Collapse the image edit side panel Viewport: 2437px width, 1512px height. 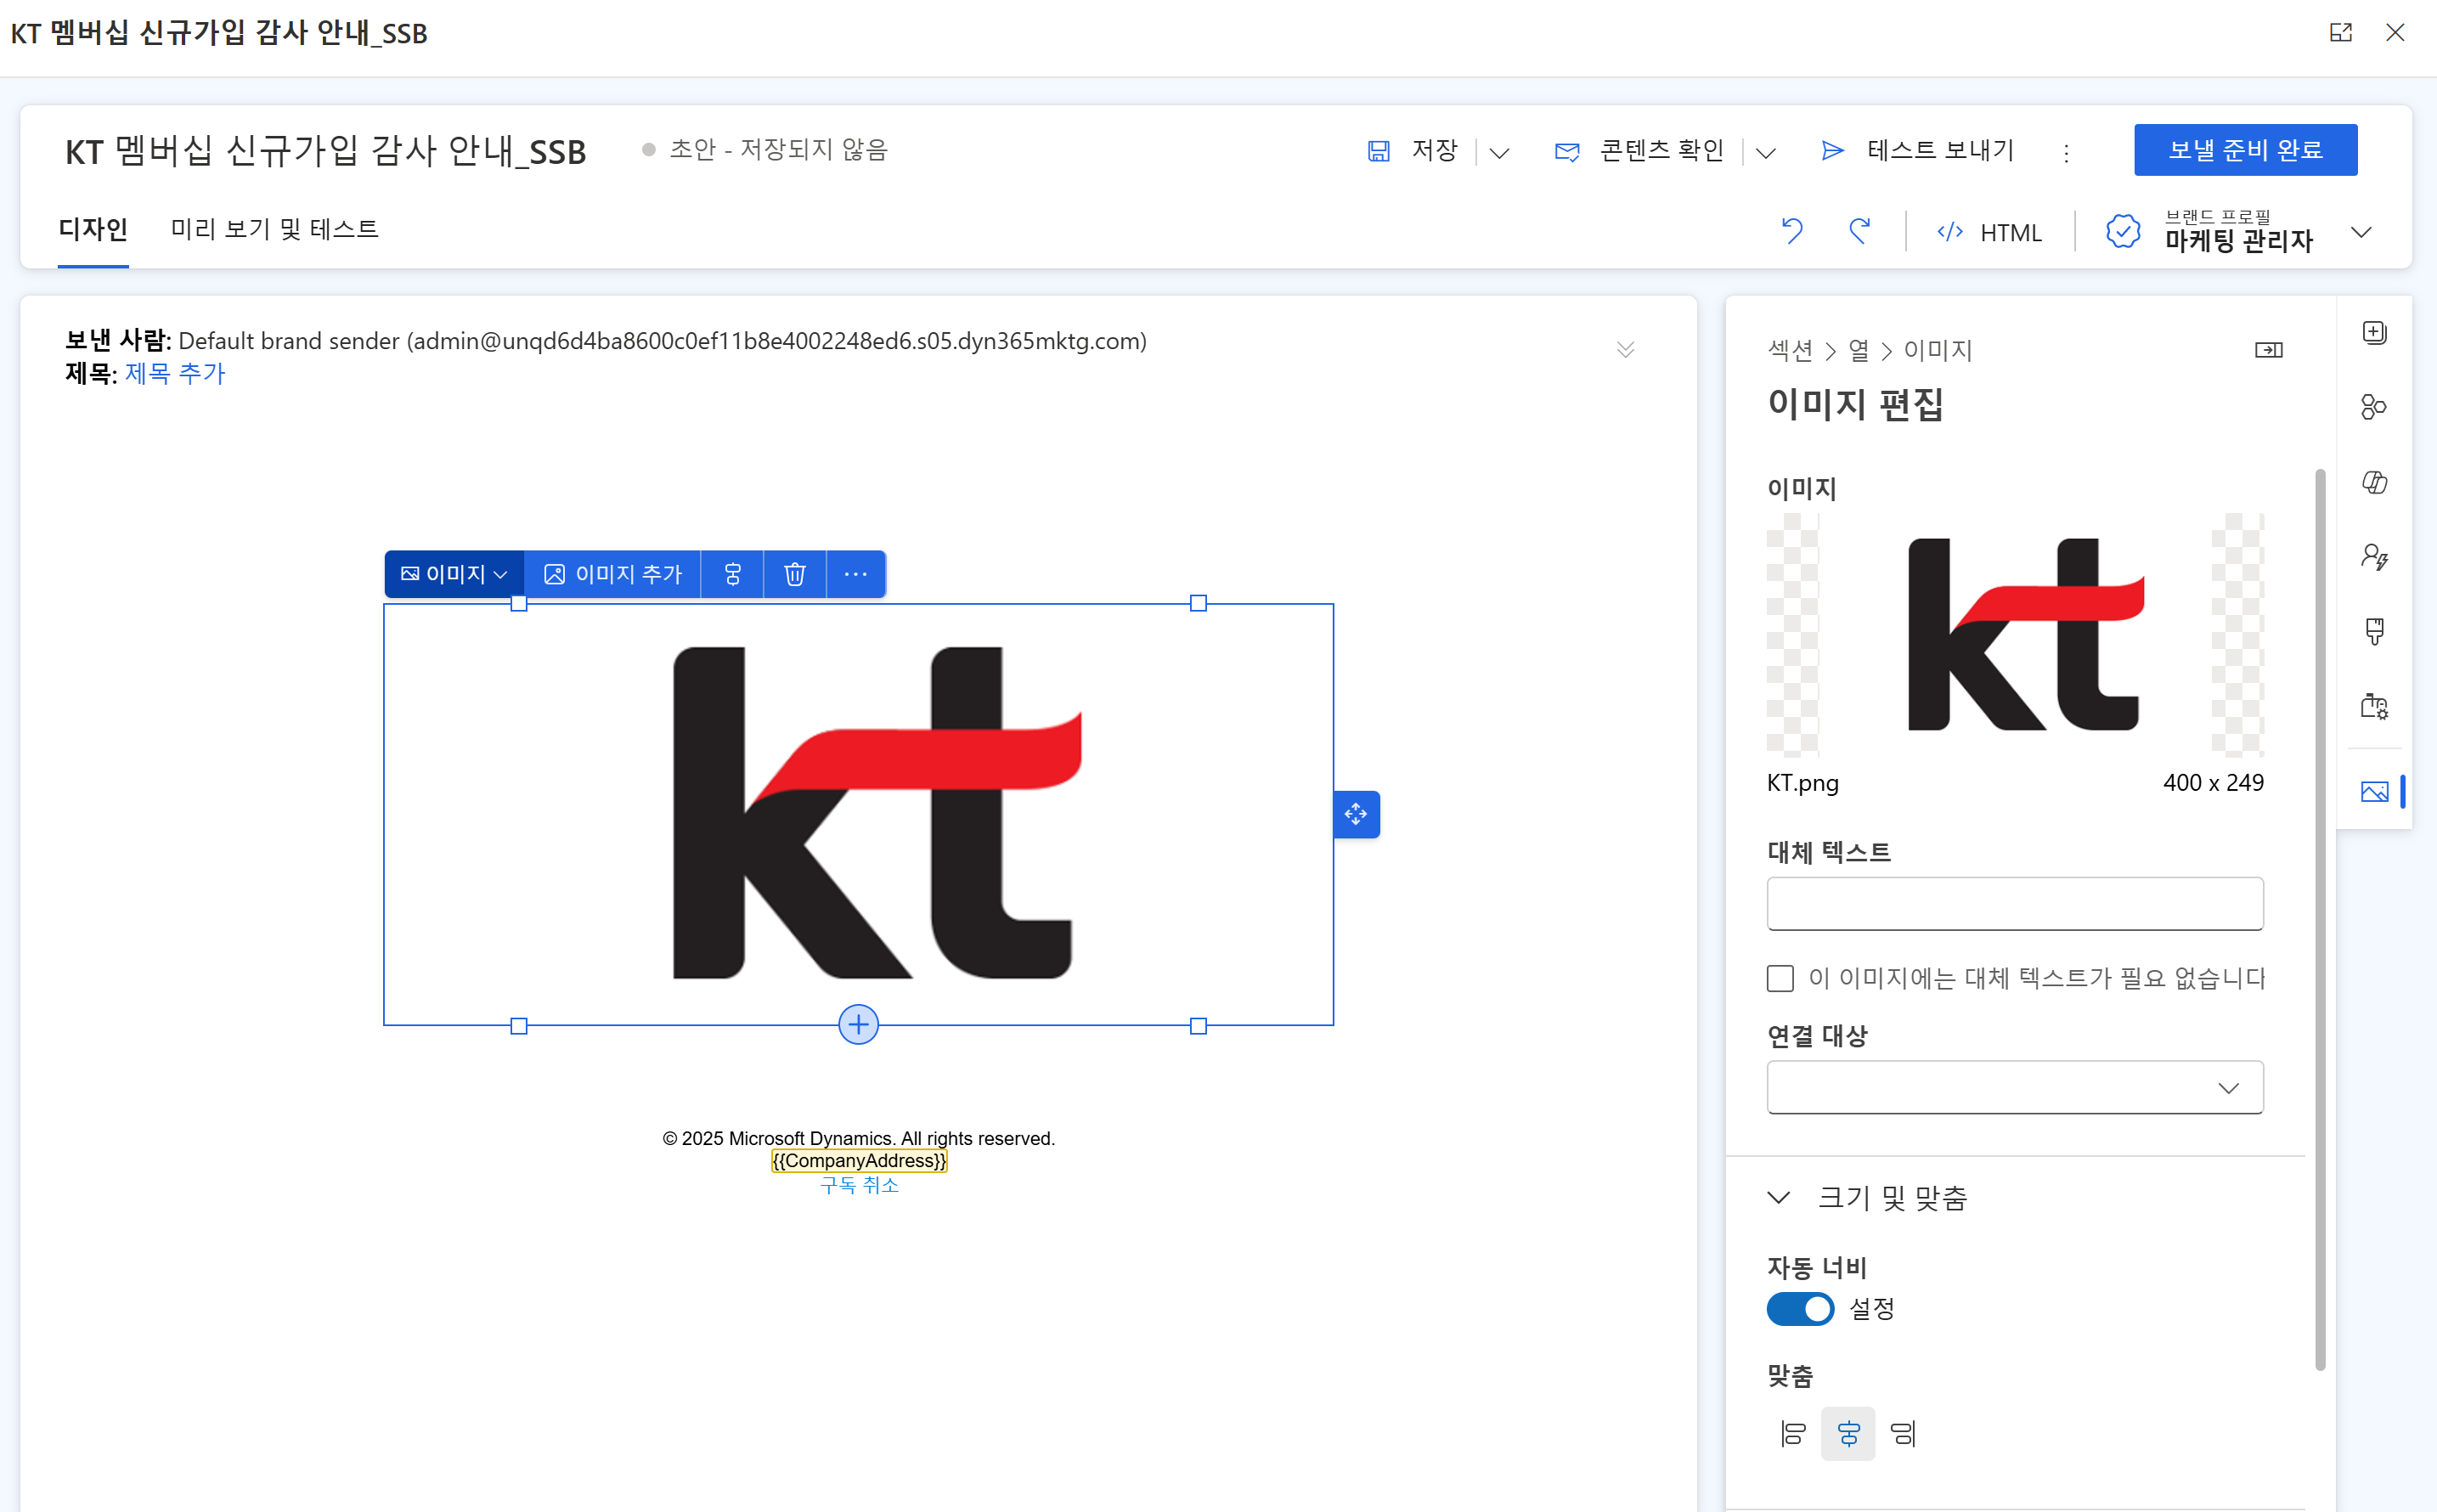[2268, 349]
